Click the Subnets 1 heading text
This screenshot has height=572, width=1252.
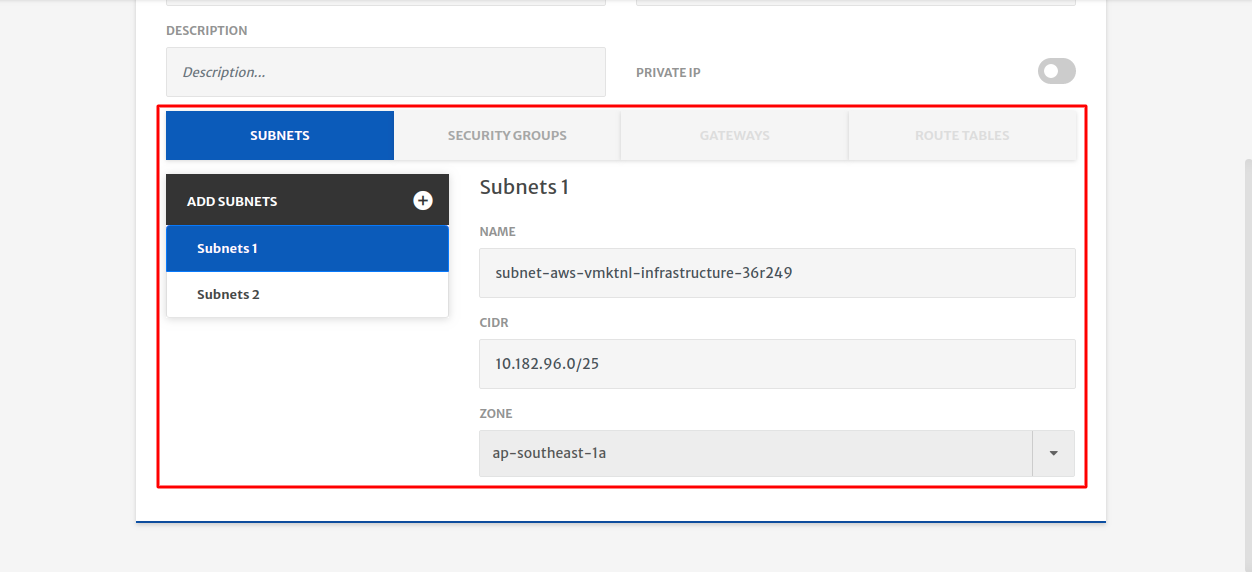coord(524,187)
